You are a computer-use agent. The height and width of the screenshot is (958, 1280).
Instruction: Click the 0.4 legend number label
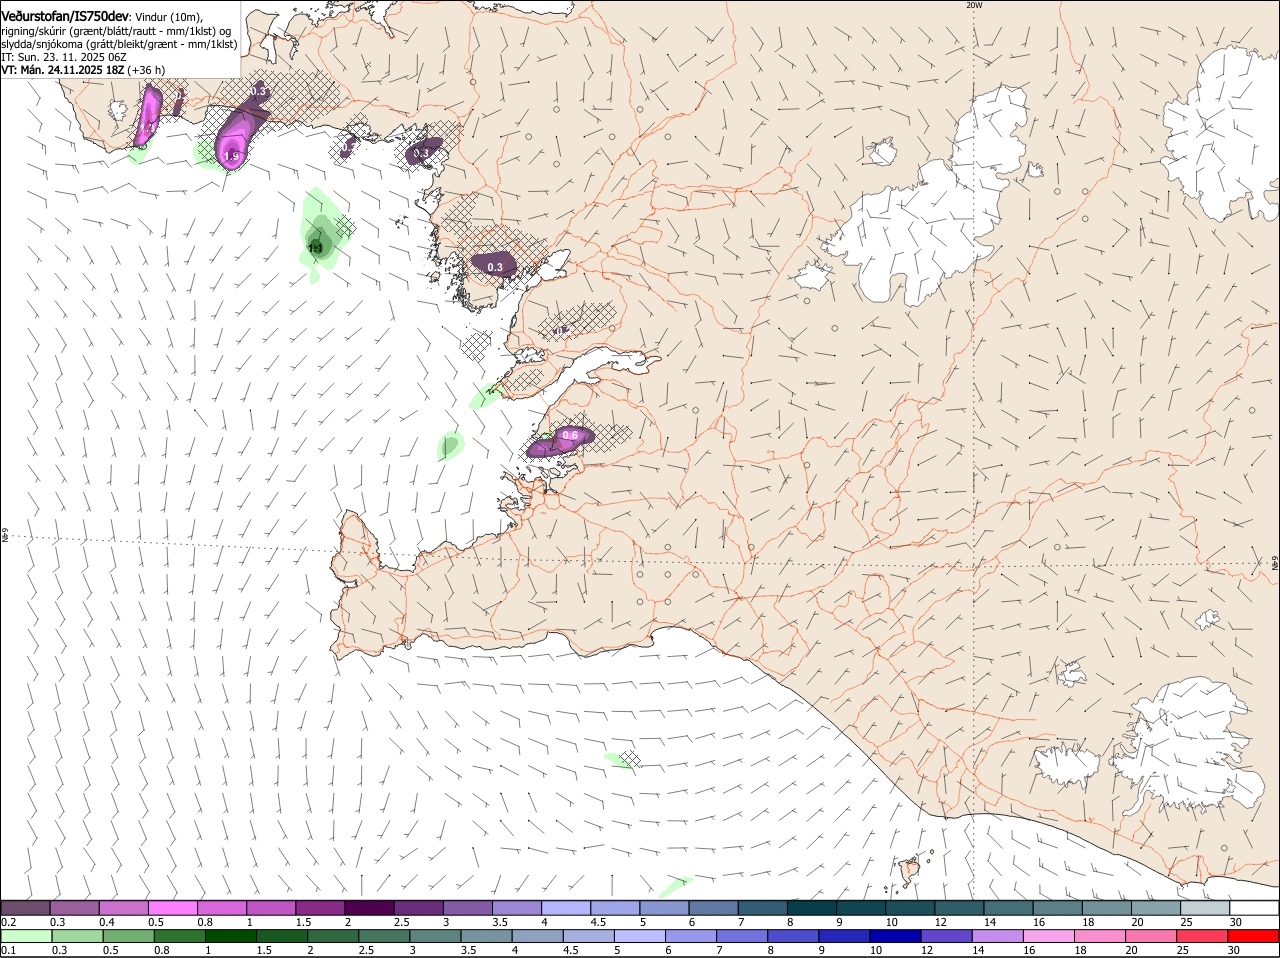click(107, 922)
